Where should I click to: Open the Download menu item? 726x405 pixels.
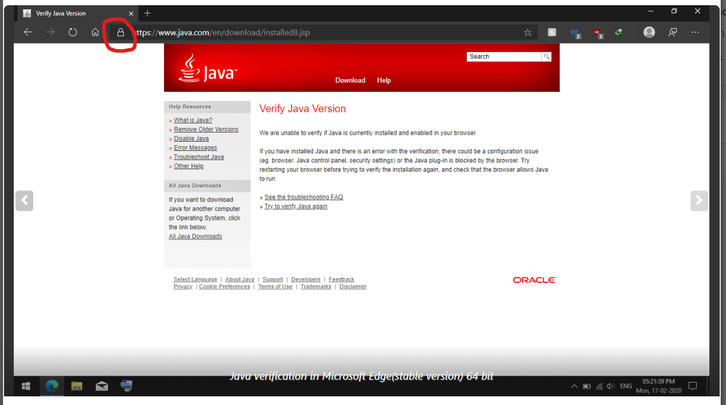[x=350, y=80]
